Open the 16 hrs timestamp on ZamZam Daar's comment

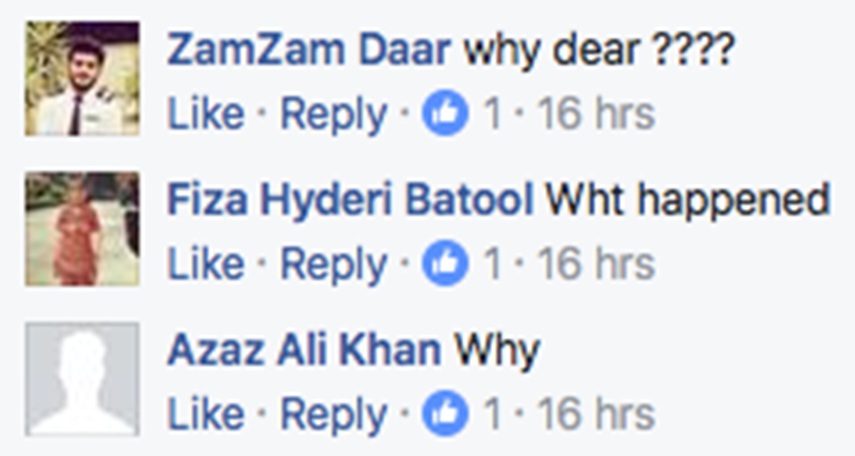[596, 113]
